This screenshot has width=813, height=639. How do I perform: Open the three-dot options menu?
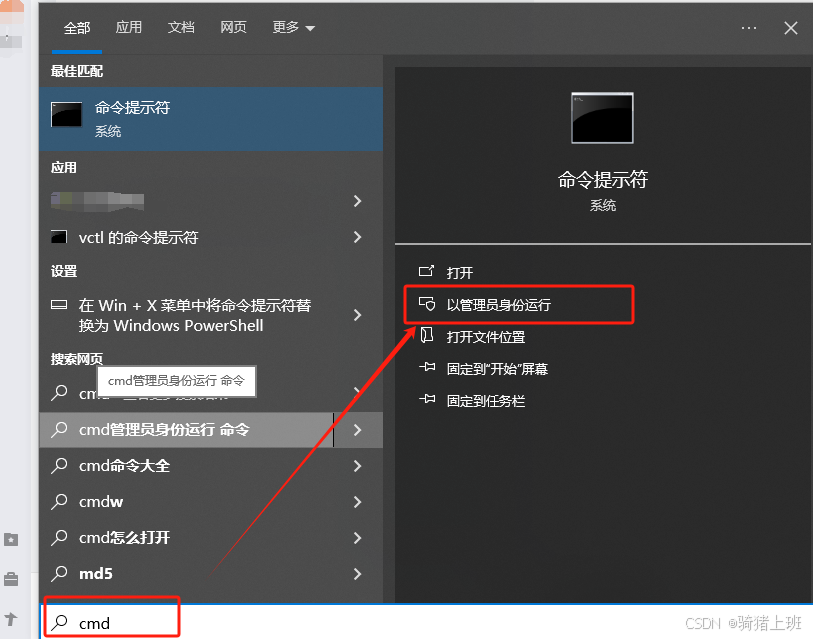click(749, 27)
